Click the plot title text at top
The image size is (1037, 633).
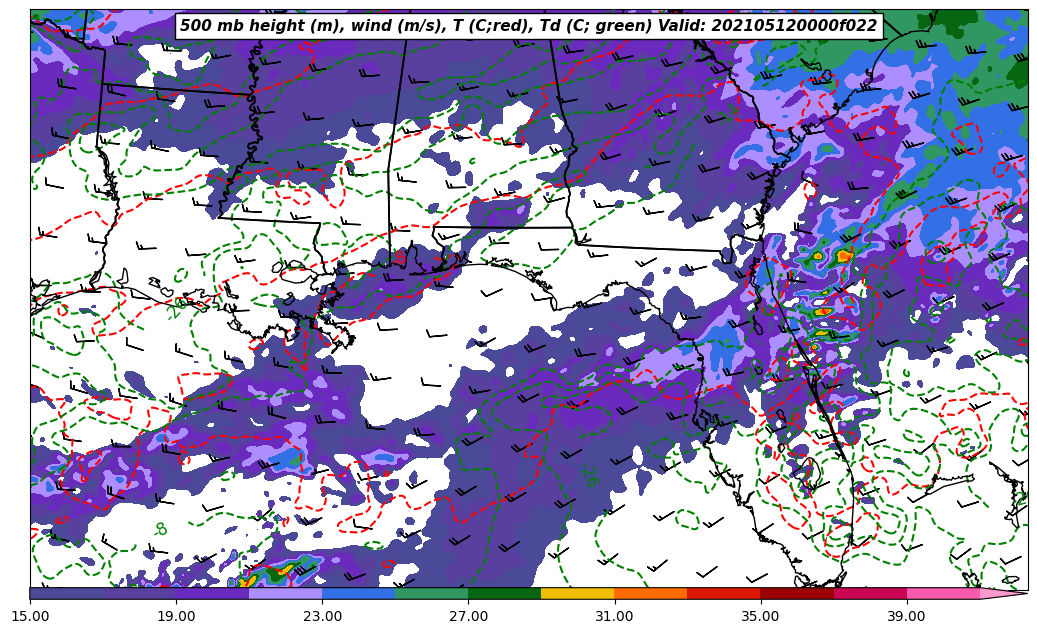pos(528,26)
